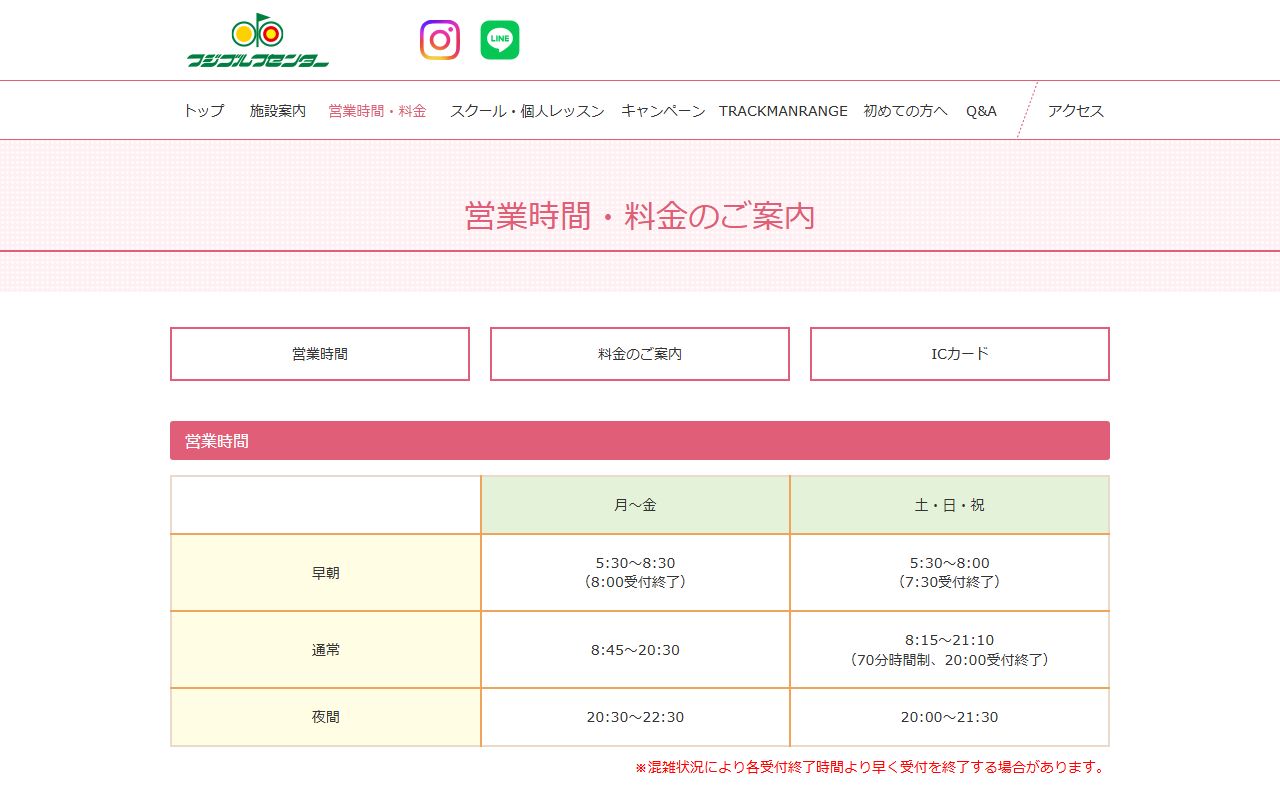Click the ICカード button
The image size is (1280, 800).
960,354
